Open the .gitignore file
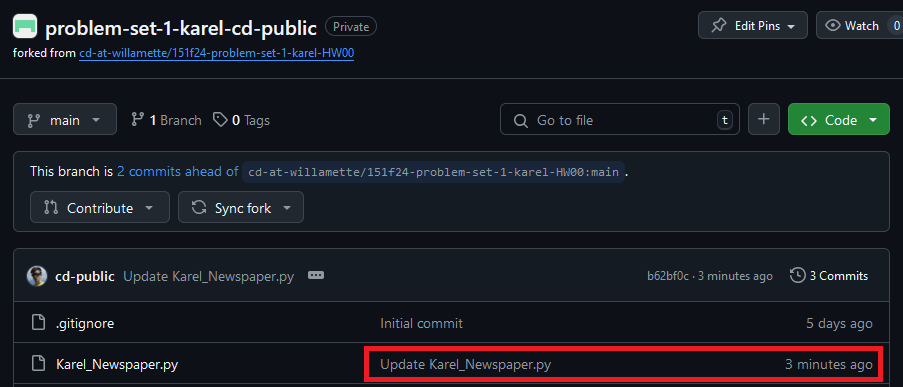Image resolution: width=903 pixels, height=387 pixels. tap(85, 323)
